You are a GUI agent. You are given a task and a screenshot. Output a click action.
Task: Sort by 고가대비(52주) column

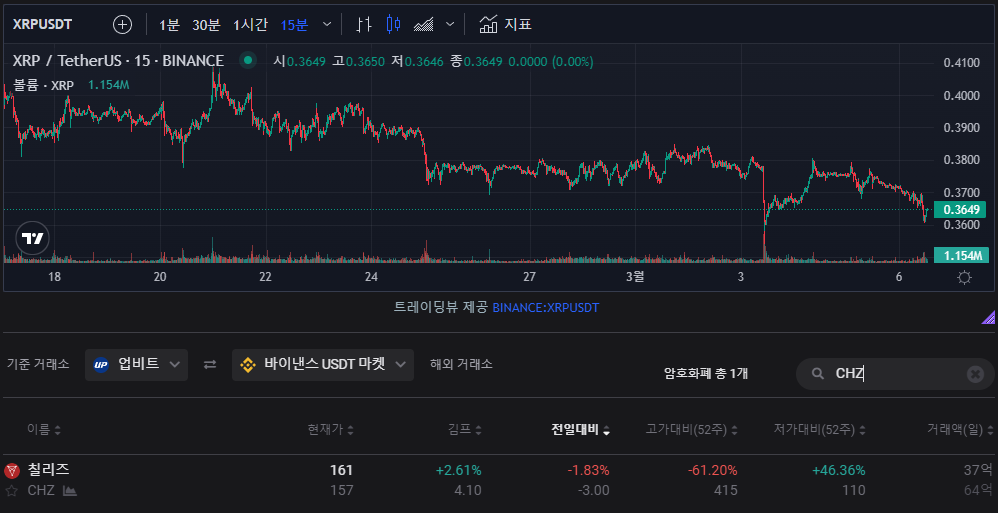pos(691,430)
